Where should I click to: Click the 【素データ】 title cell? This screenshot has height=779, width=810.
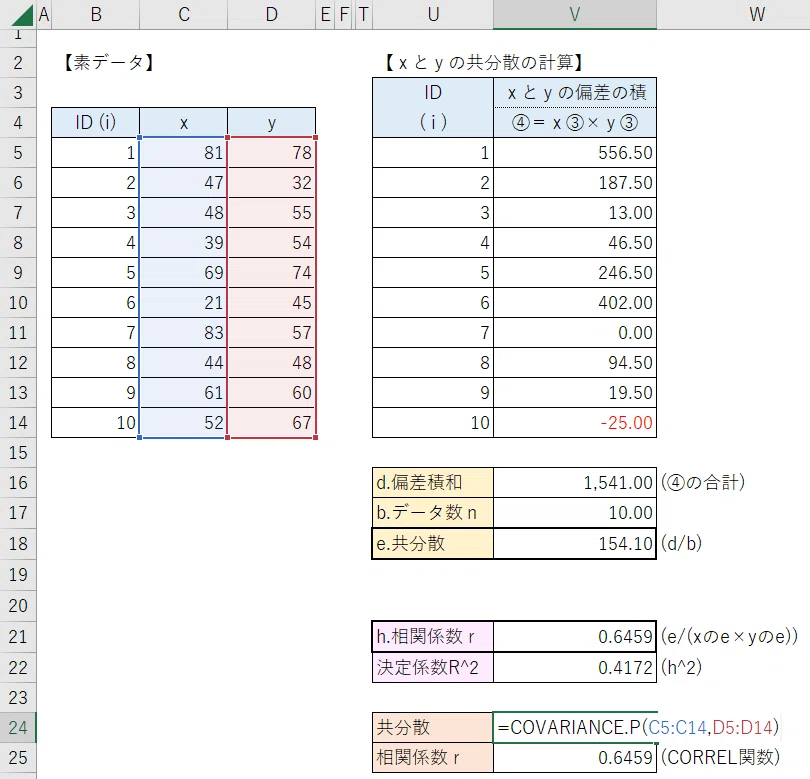click(109, 63)
